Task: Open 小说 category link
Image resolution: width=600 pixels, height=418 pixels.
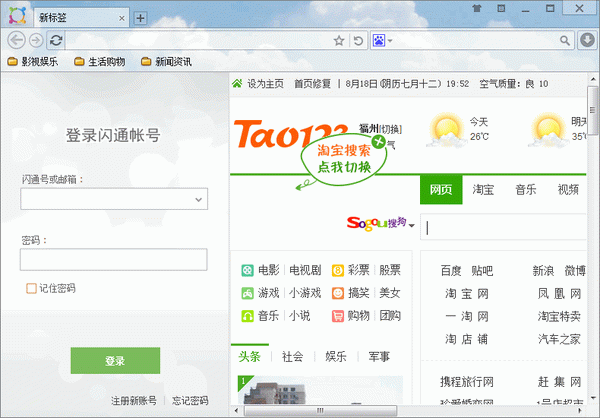Action: coord(300,316)
